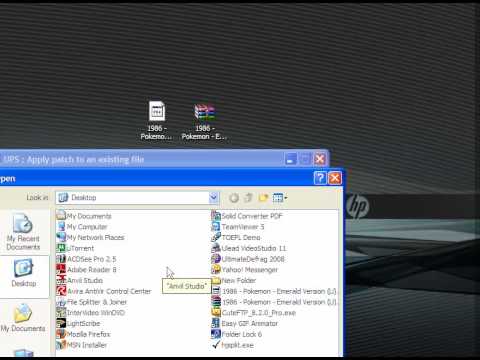Select the New Folder item

(234, 280)
